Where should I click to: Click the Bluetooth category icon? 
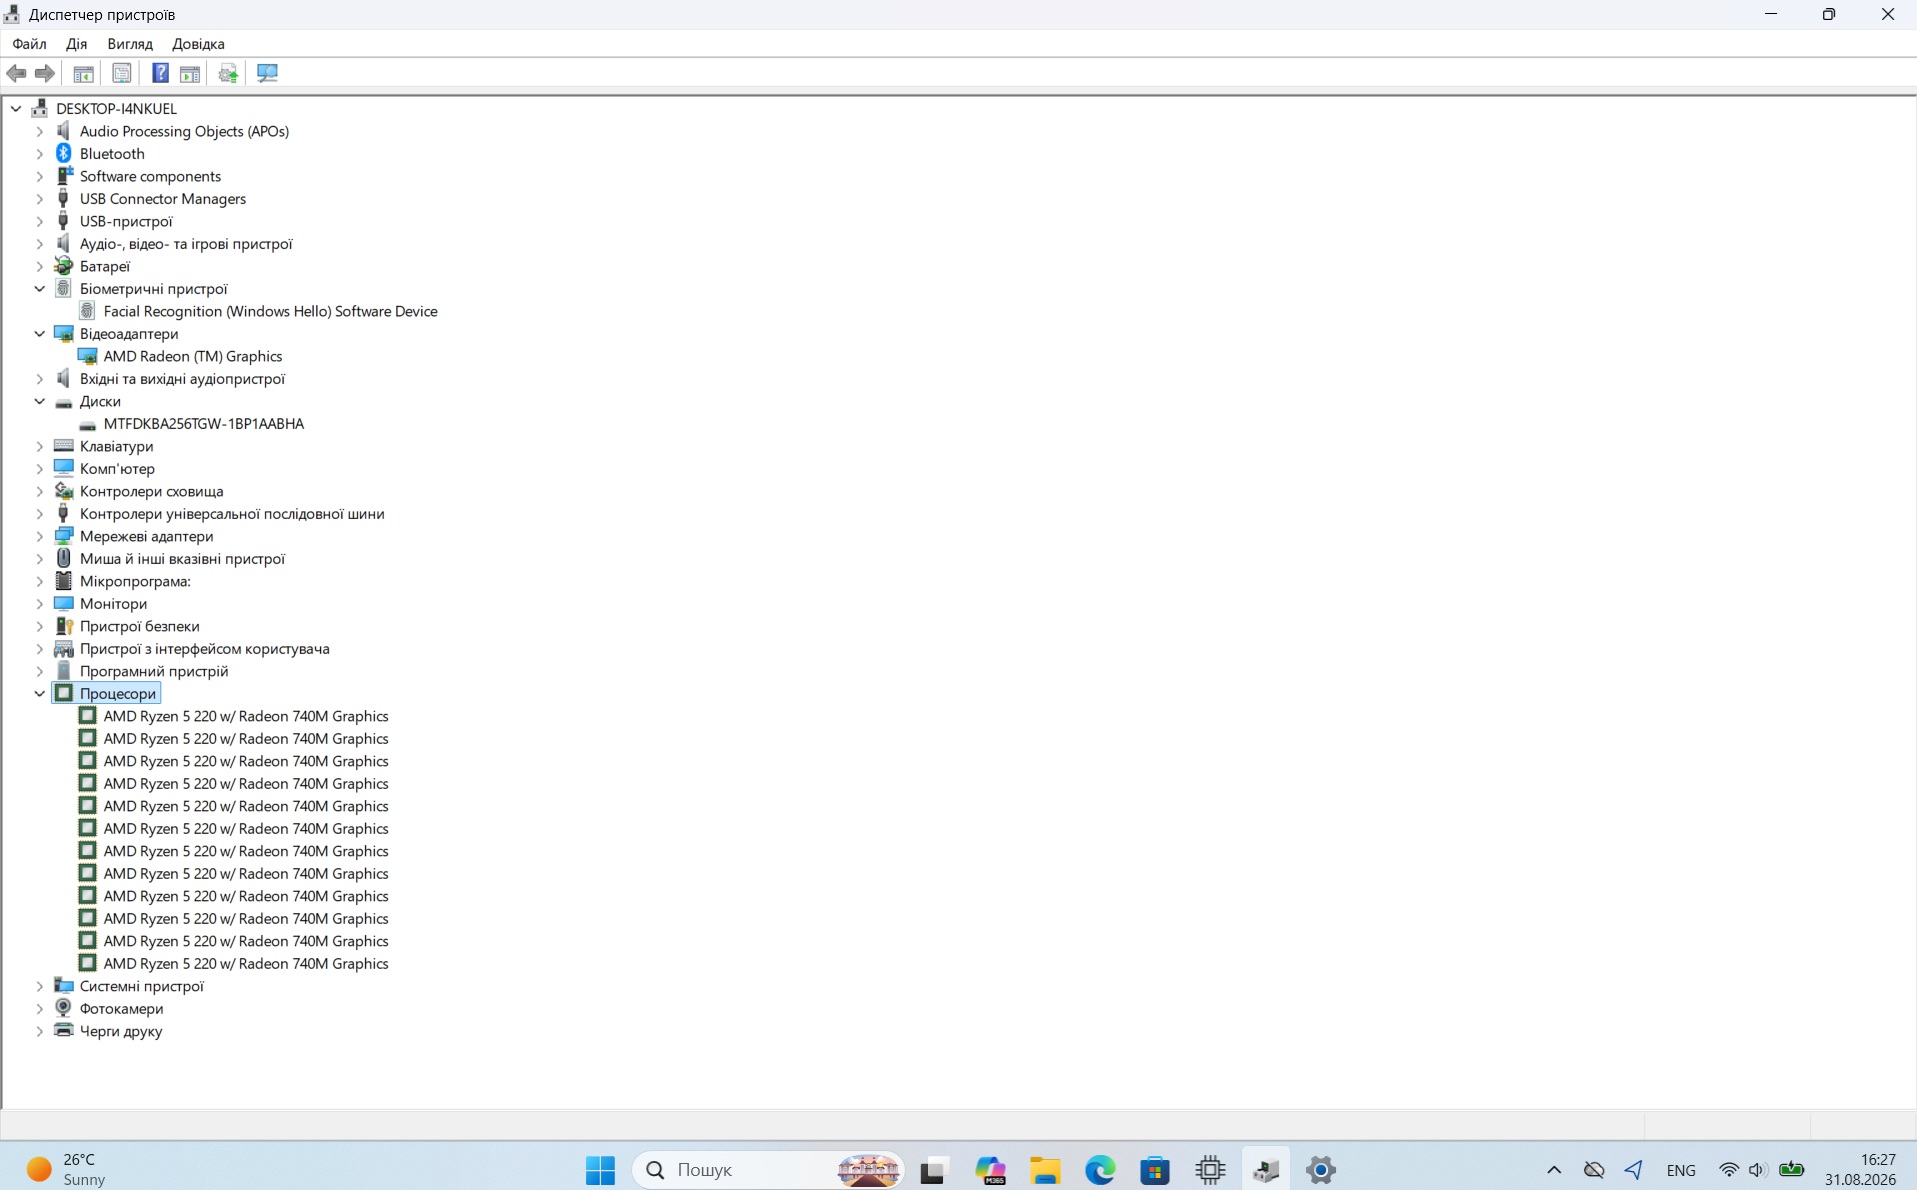[x=64, y=153]
